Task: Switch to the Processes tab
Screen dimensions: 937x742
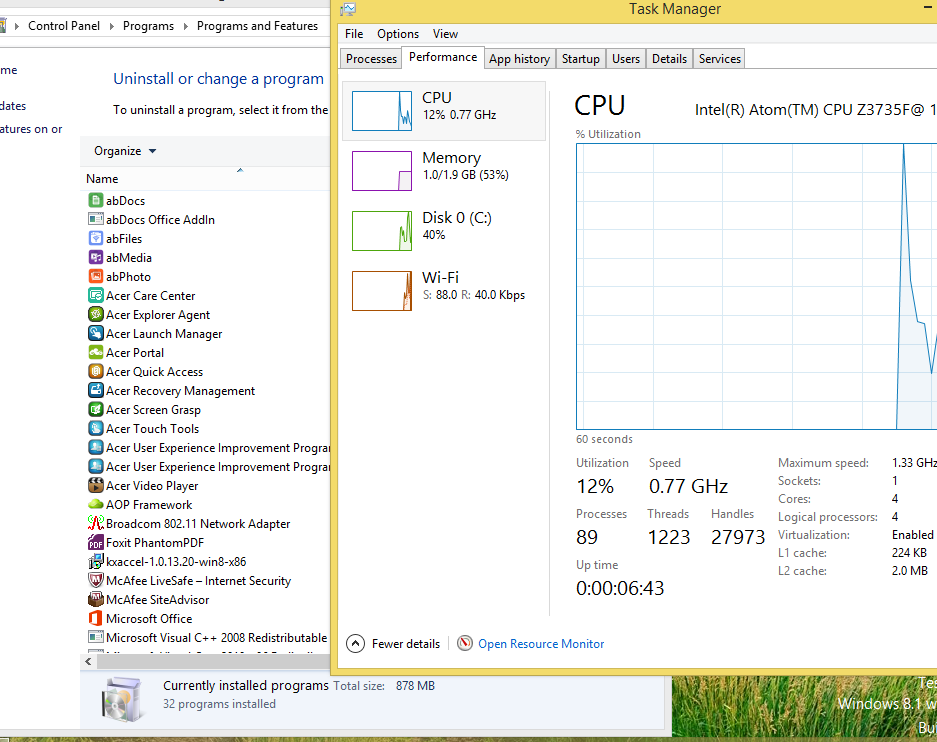Action: (371, 59)
